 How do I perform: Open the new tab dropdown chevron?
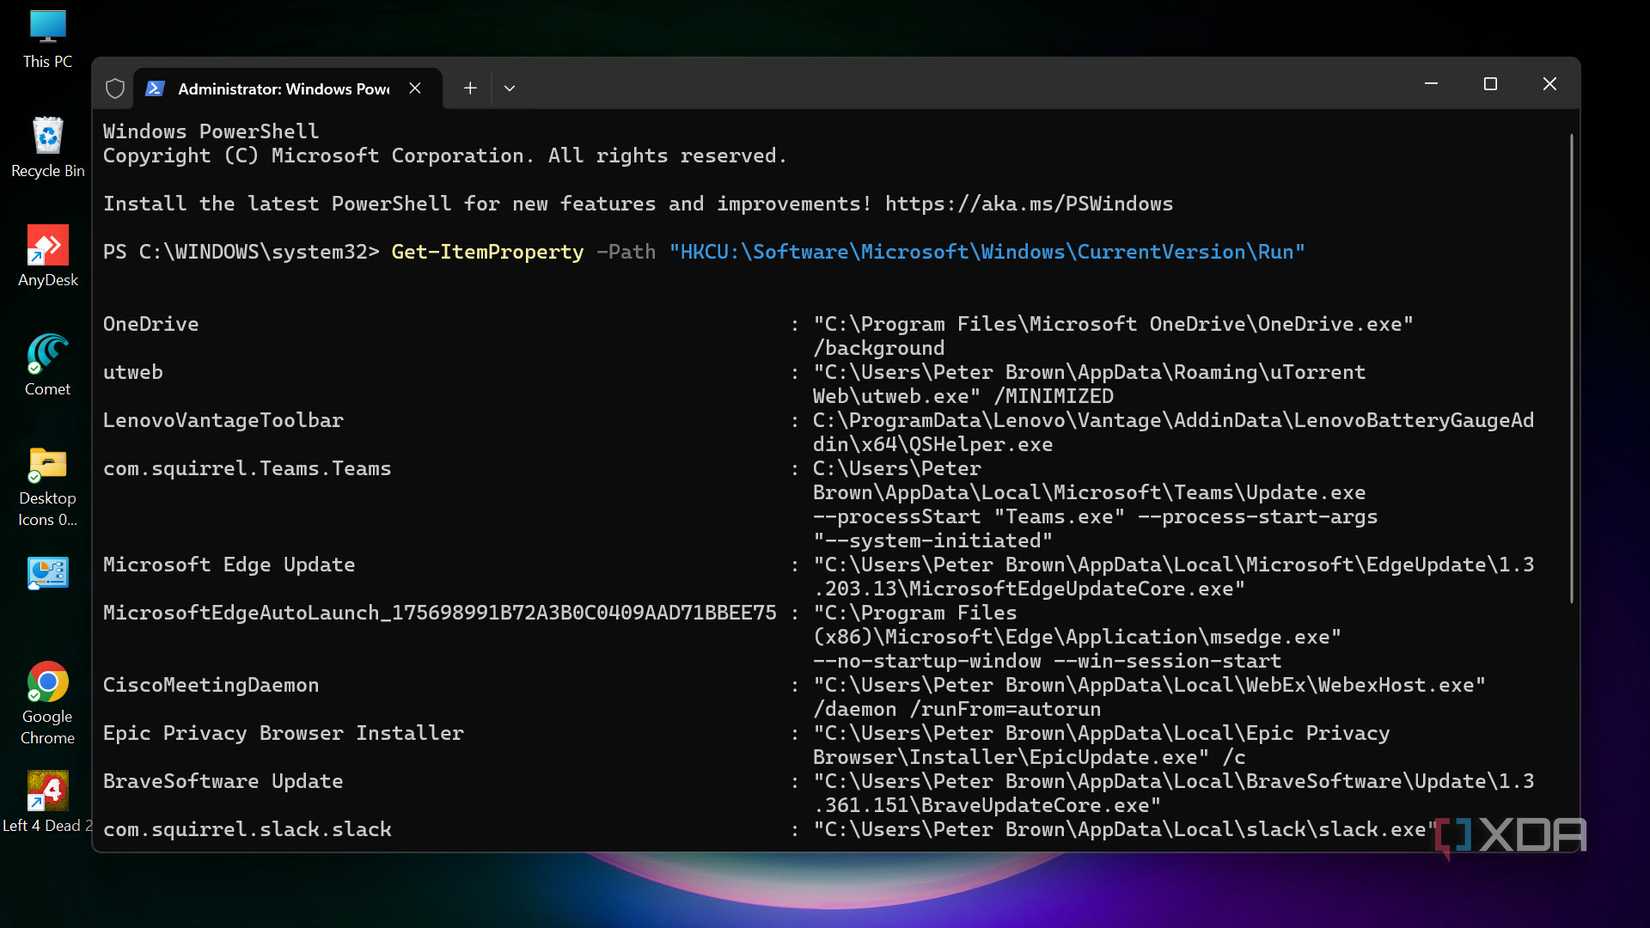(x=510, y=88)
